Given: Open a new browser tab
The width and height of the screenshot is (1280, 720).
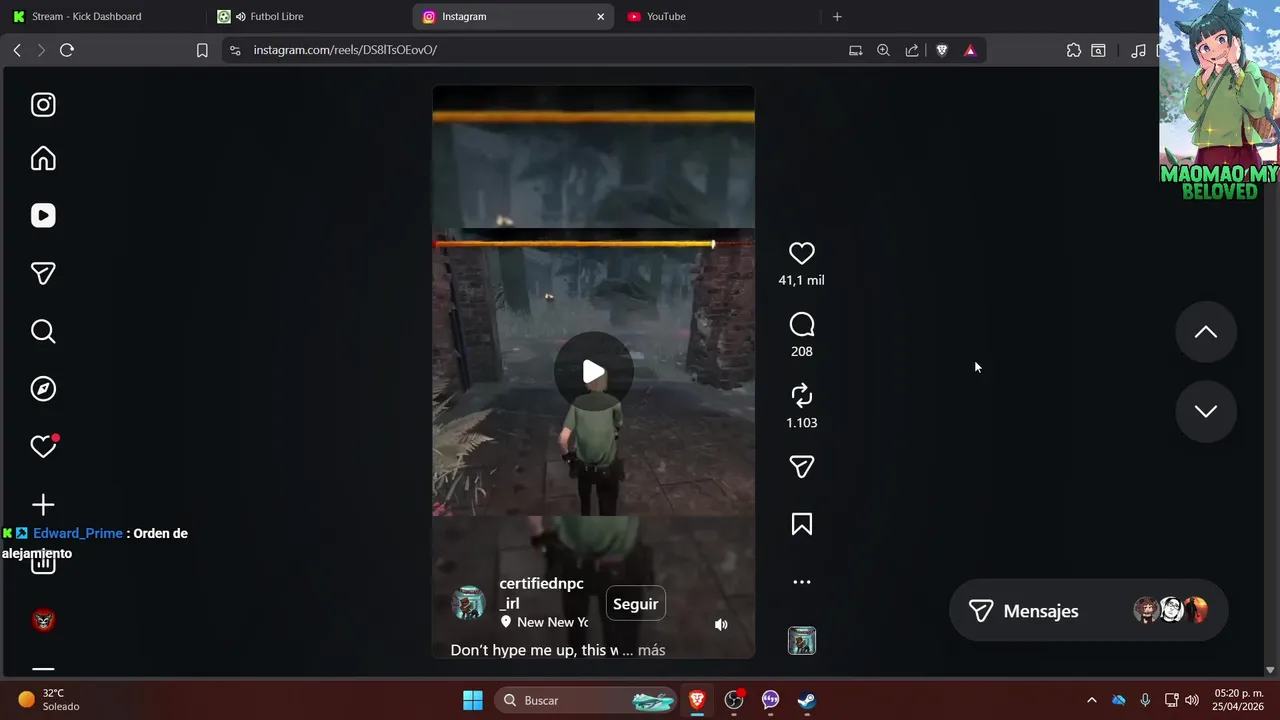Looking at the screenshot, I should click(837, 16).
